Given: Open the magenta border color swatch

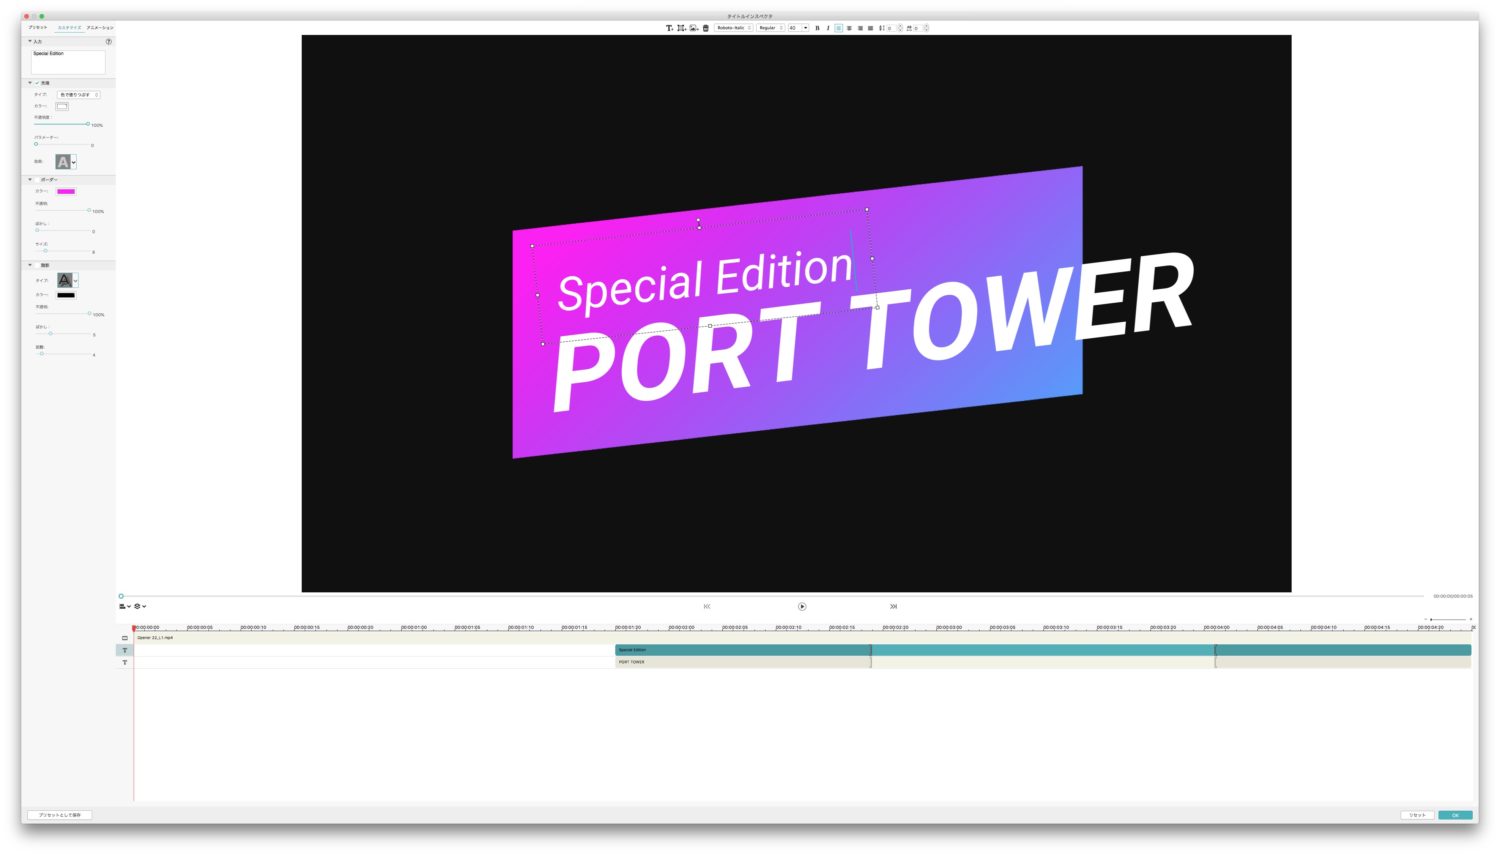Looking at the screenshot, I should [x=66, y=191].
